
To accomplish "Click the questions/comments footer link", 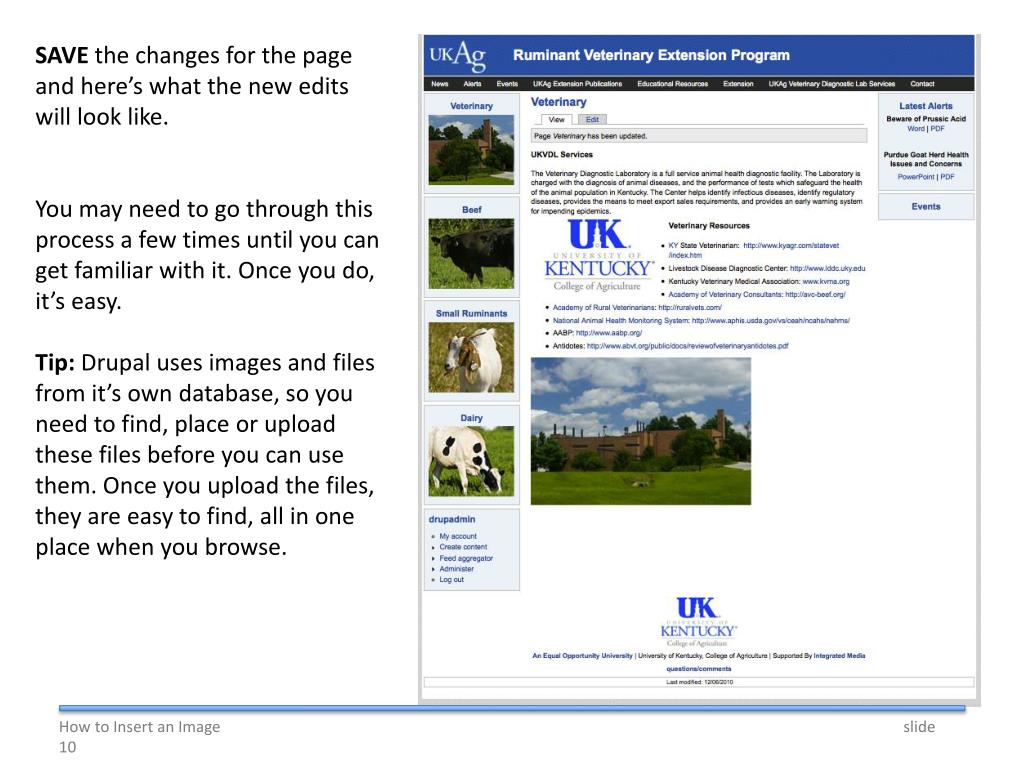I will (698, 669).
